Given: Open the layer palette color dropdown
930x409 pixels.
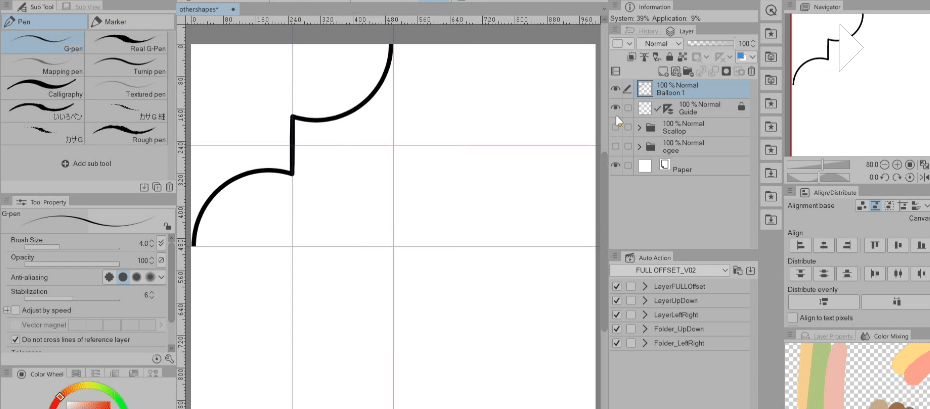Looking at the screenshot, I should coord(622,43).
